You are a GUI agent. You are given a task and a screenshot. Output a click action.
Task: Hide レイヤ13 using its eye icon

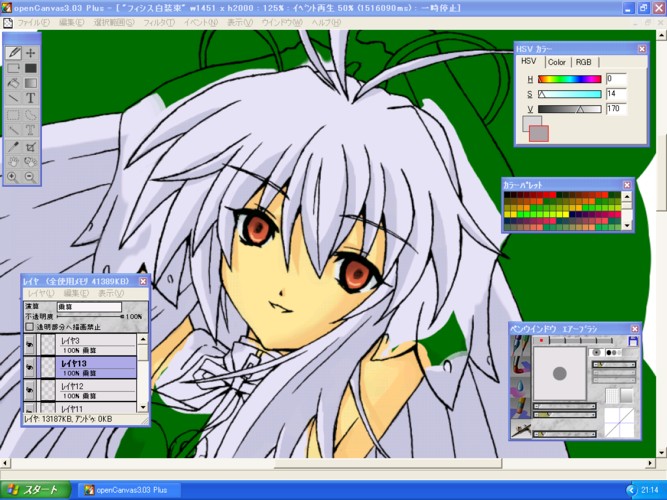click(x=29, y=368)
